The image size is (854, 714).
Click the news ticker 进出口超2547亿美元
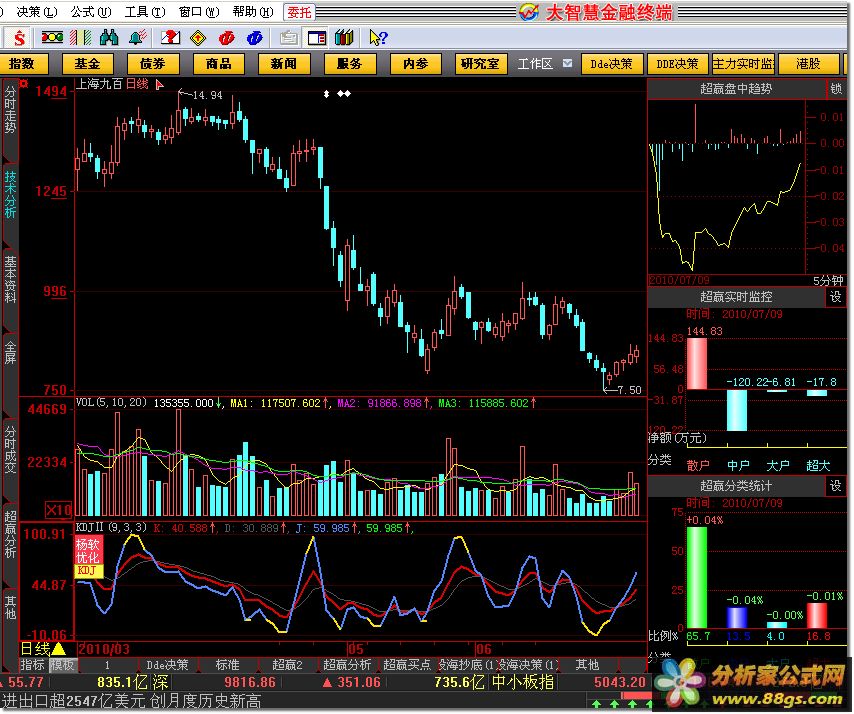[74, 700]
